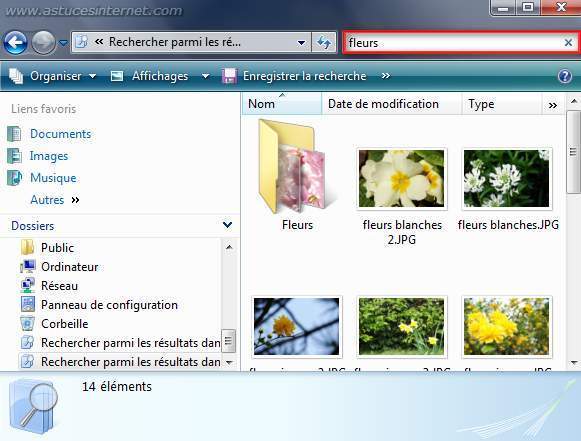Select the dense yellow blossoms thumbnail
The width and height of the screenshot is (581, 441).
[507, 326]
